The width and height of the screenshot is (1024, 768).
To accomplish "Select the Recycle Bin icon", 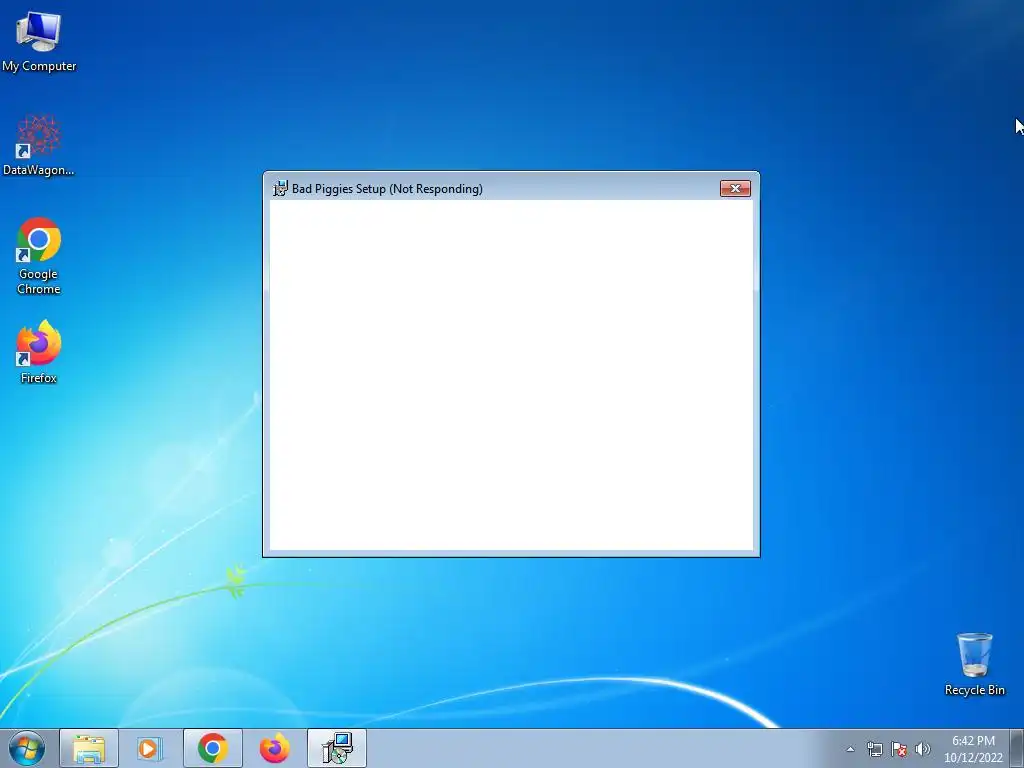I will point(974,664).
